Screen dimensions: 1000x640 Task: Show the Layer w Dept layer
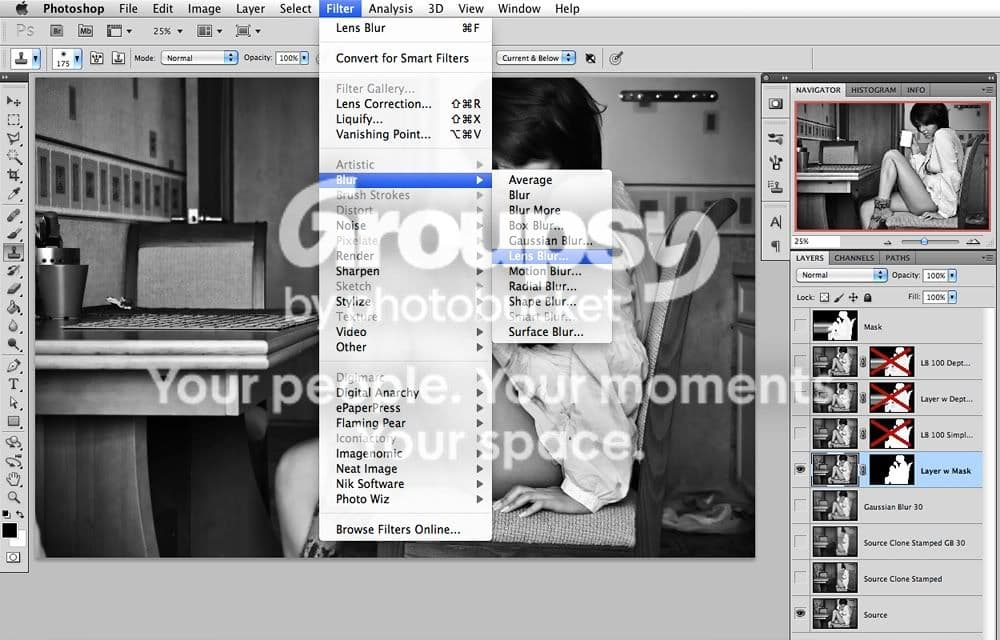800,398
